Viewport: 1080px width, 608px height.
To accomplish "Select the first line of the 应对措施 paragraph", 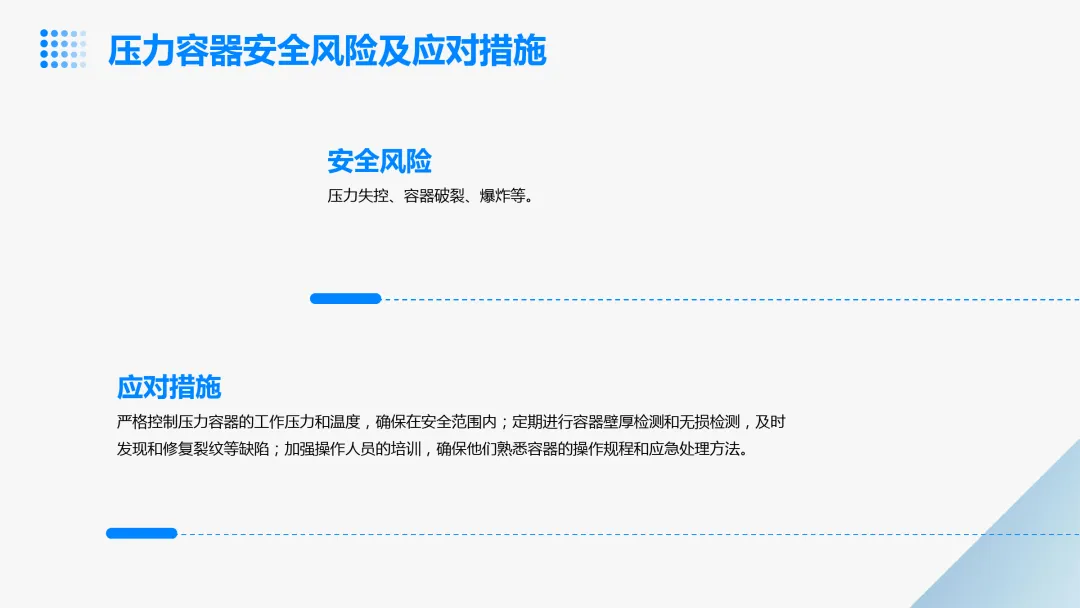I will 450,422.
